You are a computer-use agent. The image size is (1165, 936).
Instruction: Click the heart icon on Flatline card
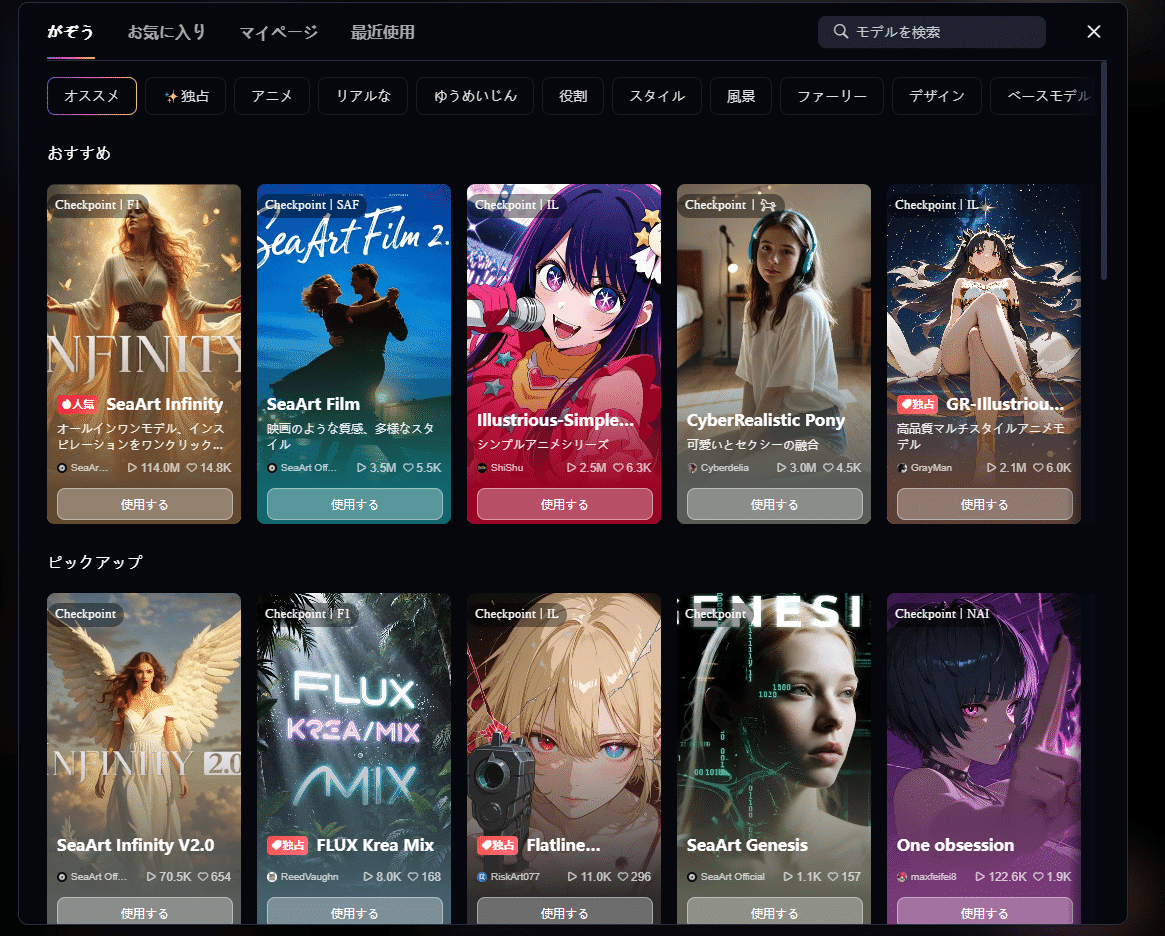click(623, 877)
